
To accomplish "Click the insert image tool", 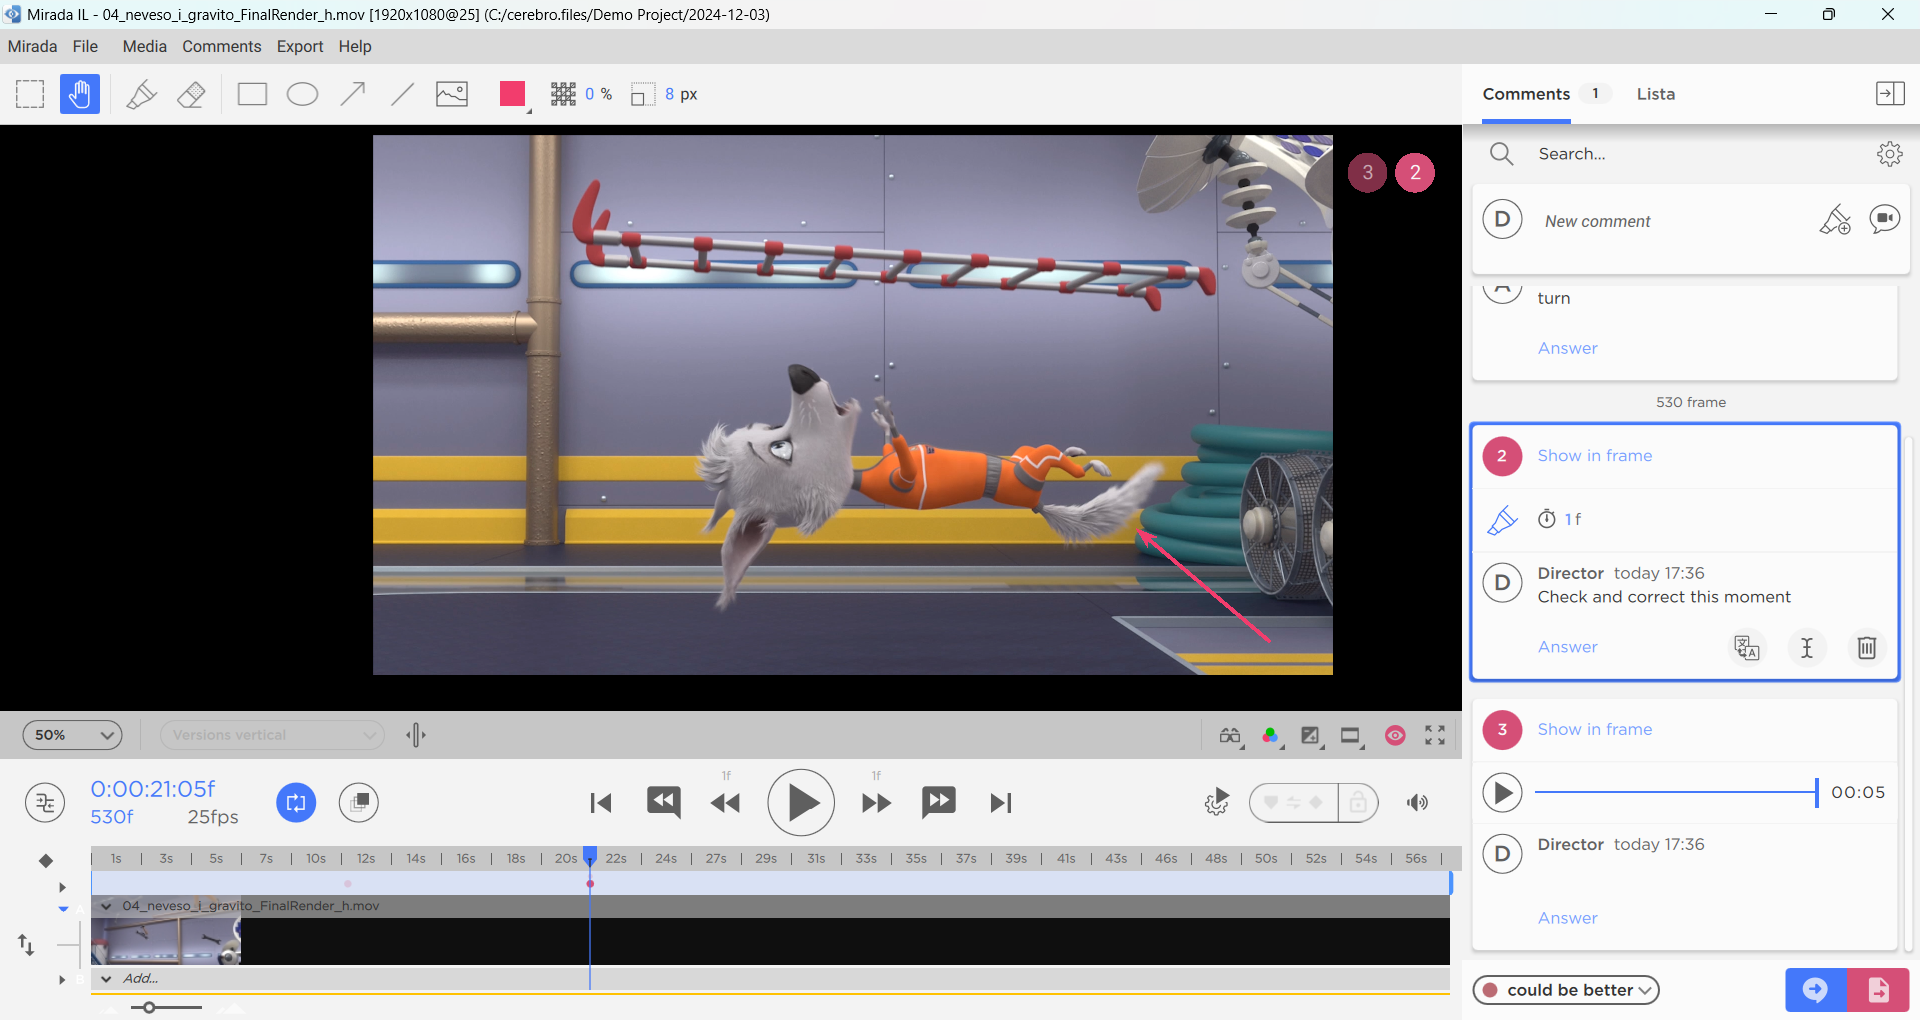I will click(x=452, y=94).
